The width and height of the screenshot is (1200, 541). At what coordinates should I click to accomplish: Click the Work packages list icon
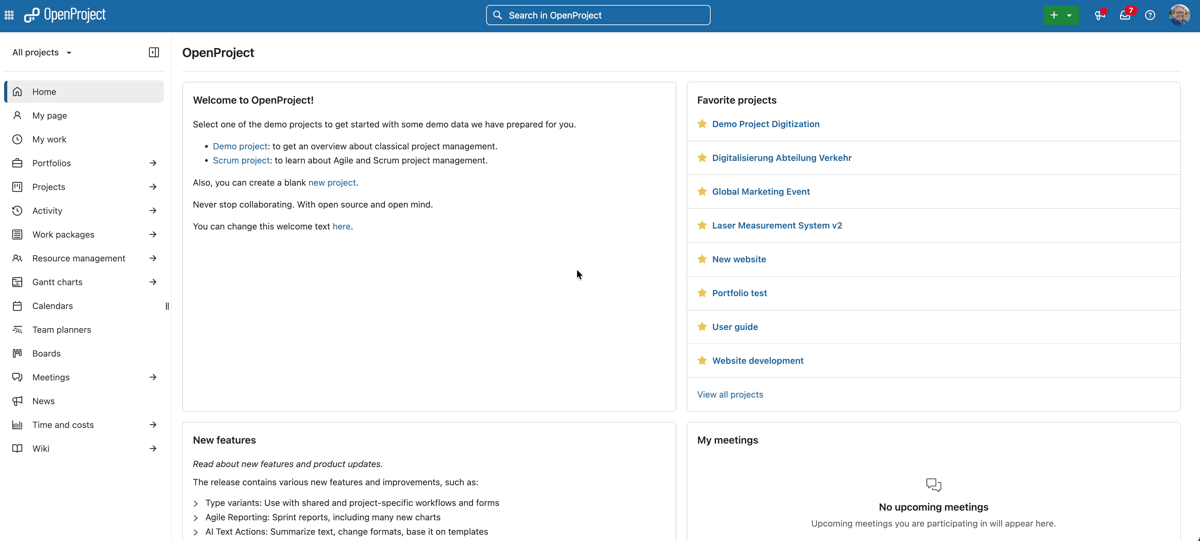click(x=17, y=235)
